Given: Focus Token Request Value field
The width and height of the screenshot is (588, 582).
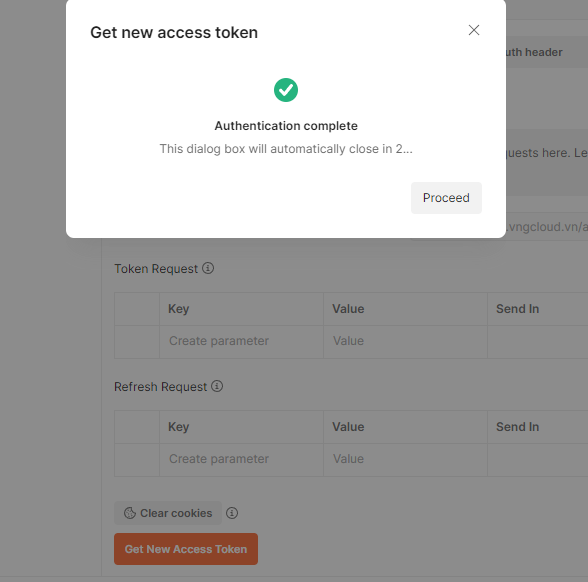Looking at the screenshot, I should click(x=405, y=341).
